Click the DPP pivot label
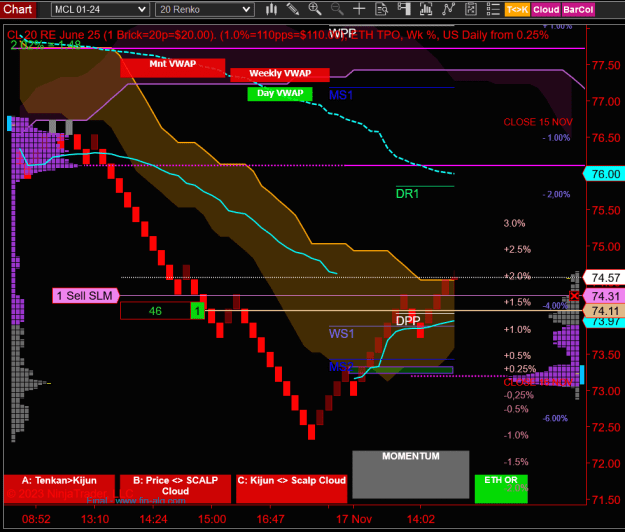The width and height of the screenshot is (625, 532). 408,321
